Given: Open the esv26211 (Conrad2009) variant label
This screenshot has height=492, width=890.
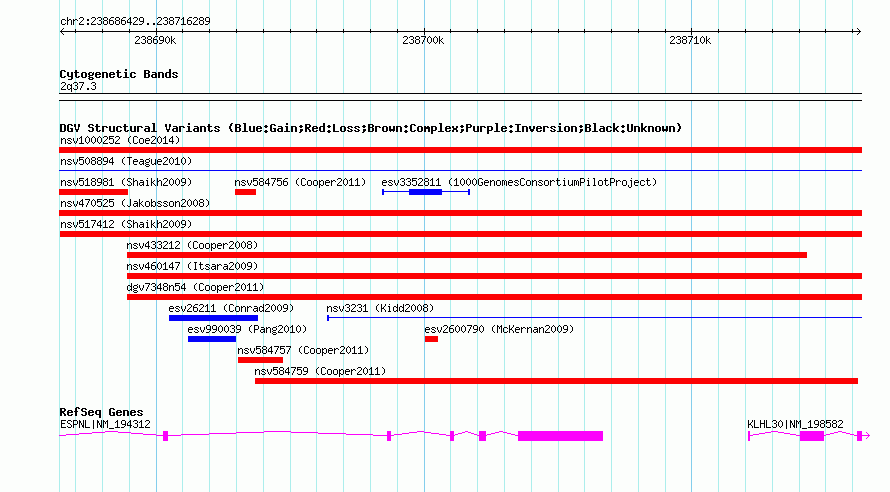Looking at the screenshot, I should click(231, 308).
